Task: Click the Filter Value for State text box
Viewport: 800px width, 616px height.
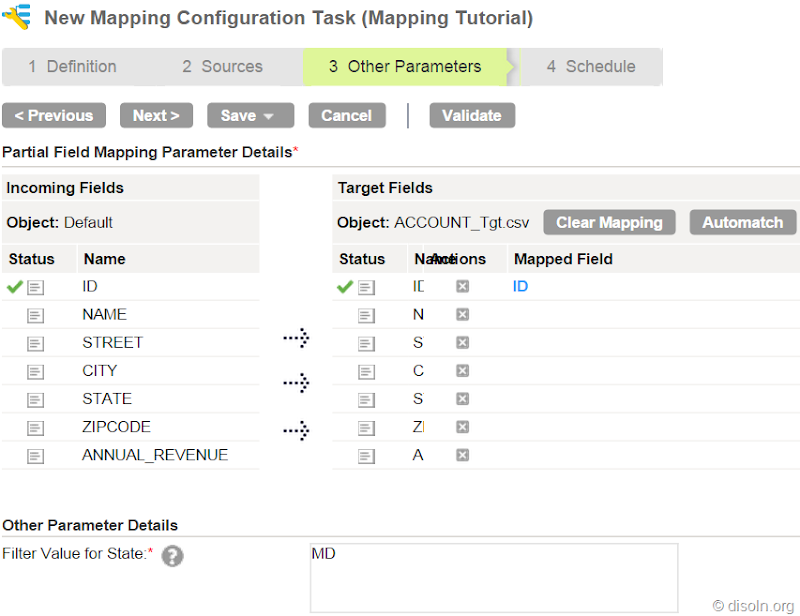Action: (x=494, y=577)
